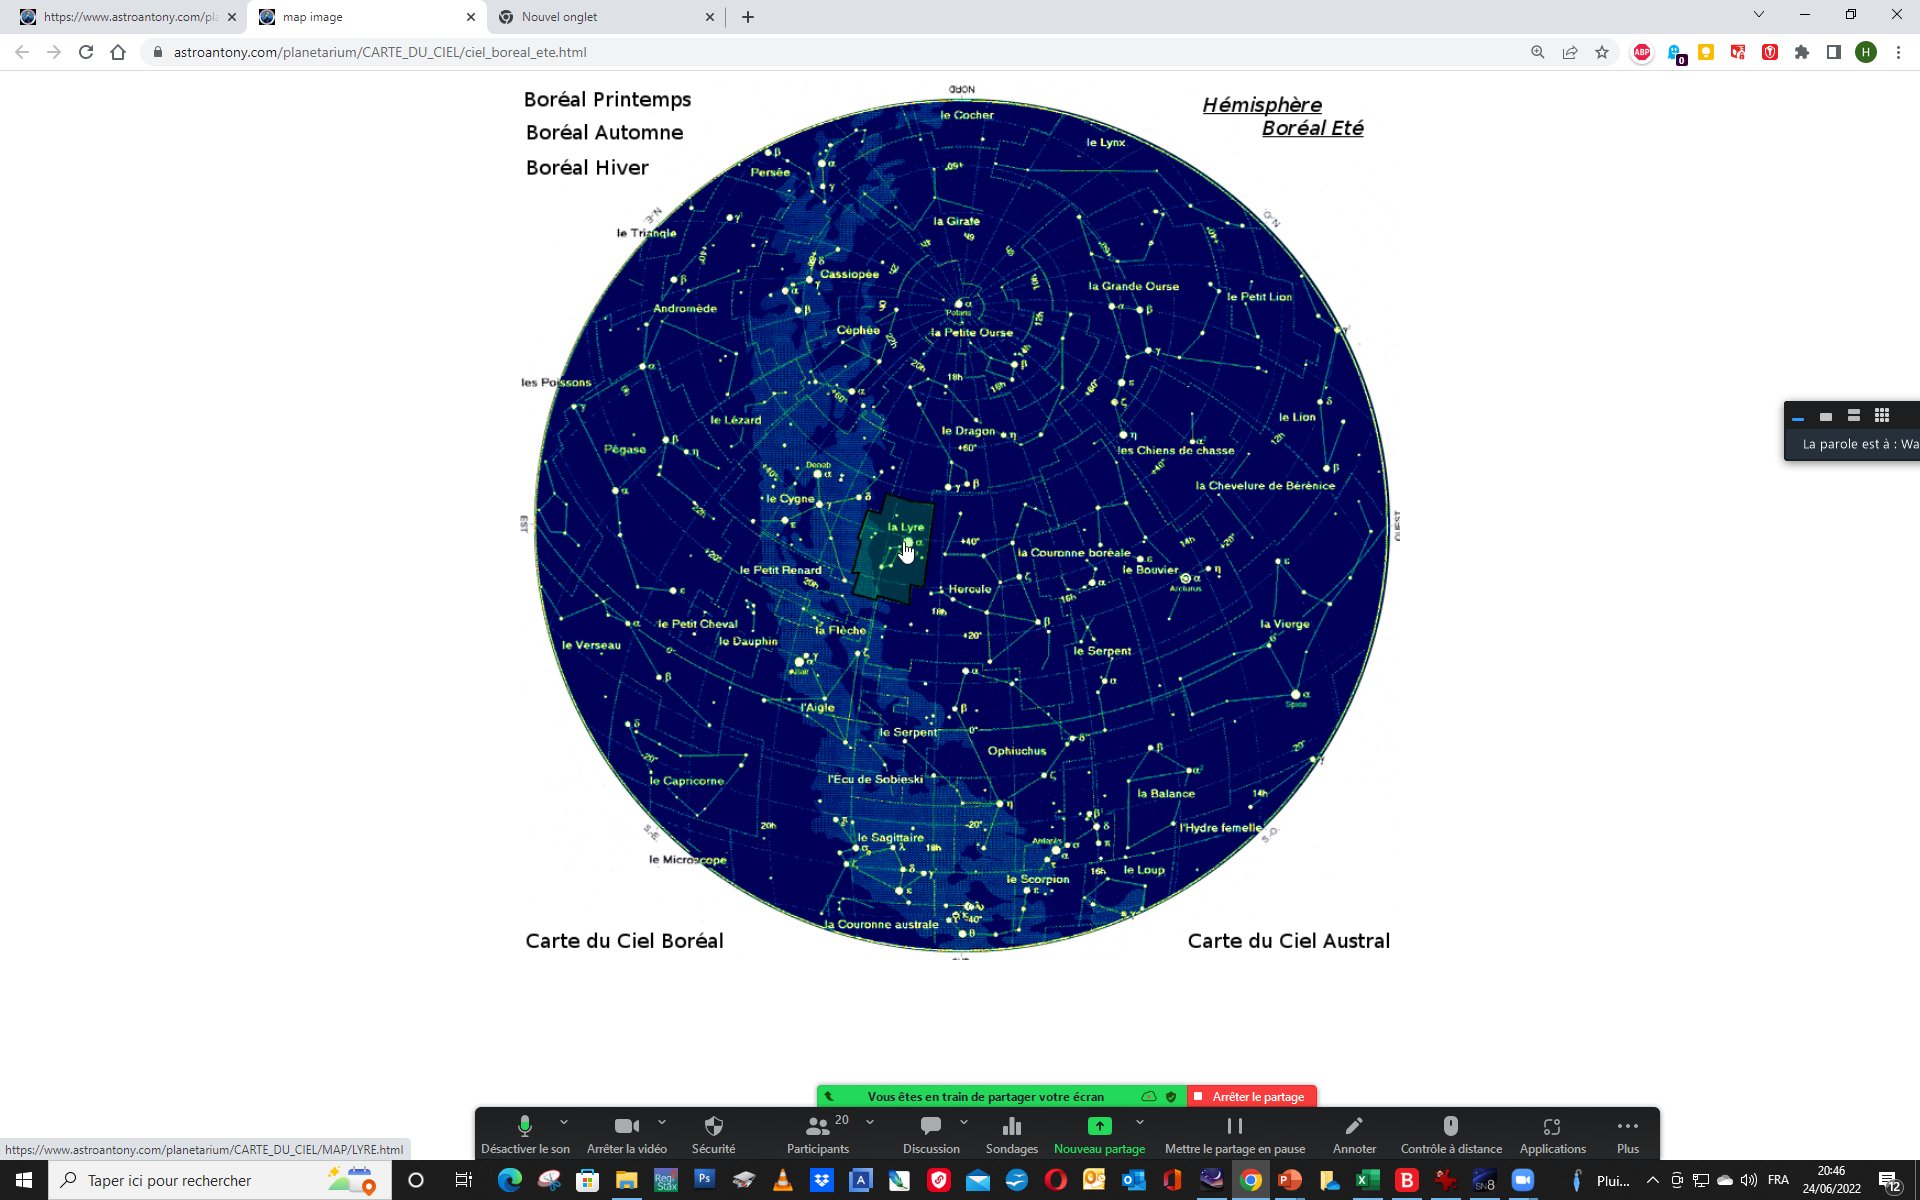1920x1200 pixels.
Task: Open Chrome profile H avatar
Action: click(1866, 52)
